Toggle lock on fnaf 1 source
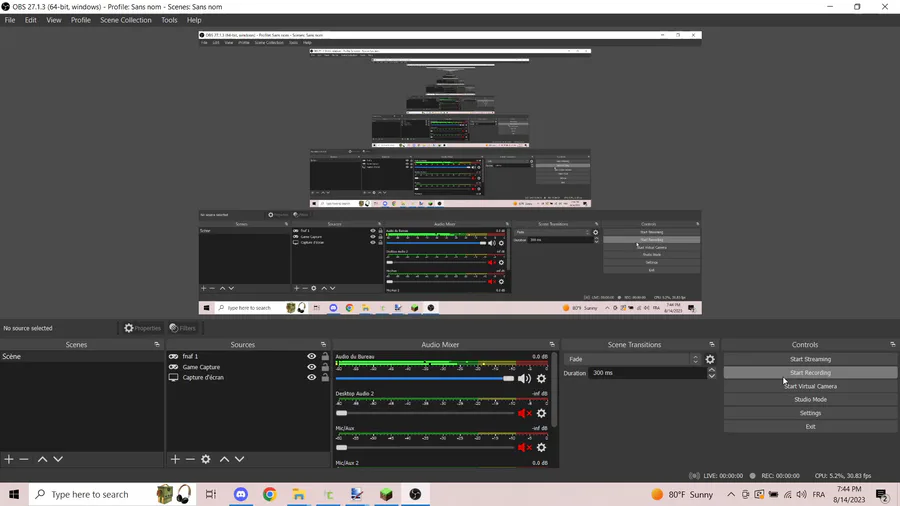The height and width of the screenshot is (506, 900). coord(325,356)
